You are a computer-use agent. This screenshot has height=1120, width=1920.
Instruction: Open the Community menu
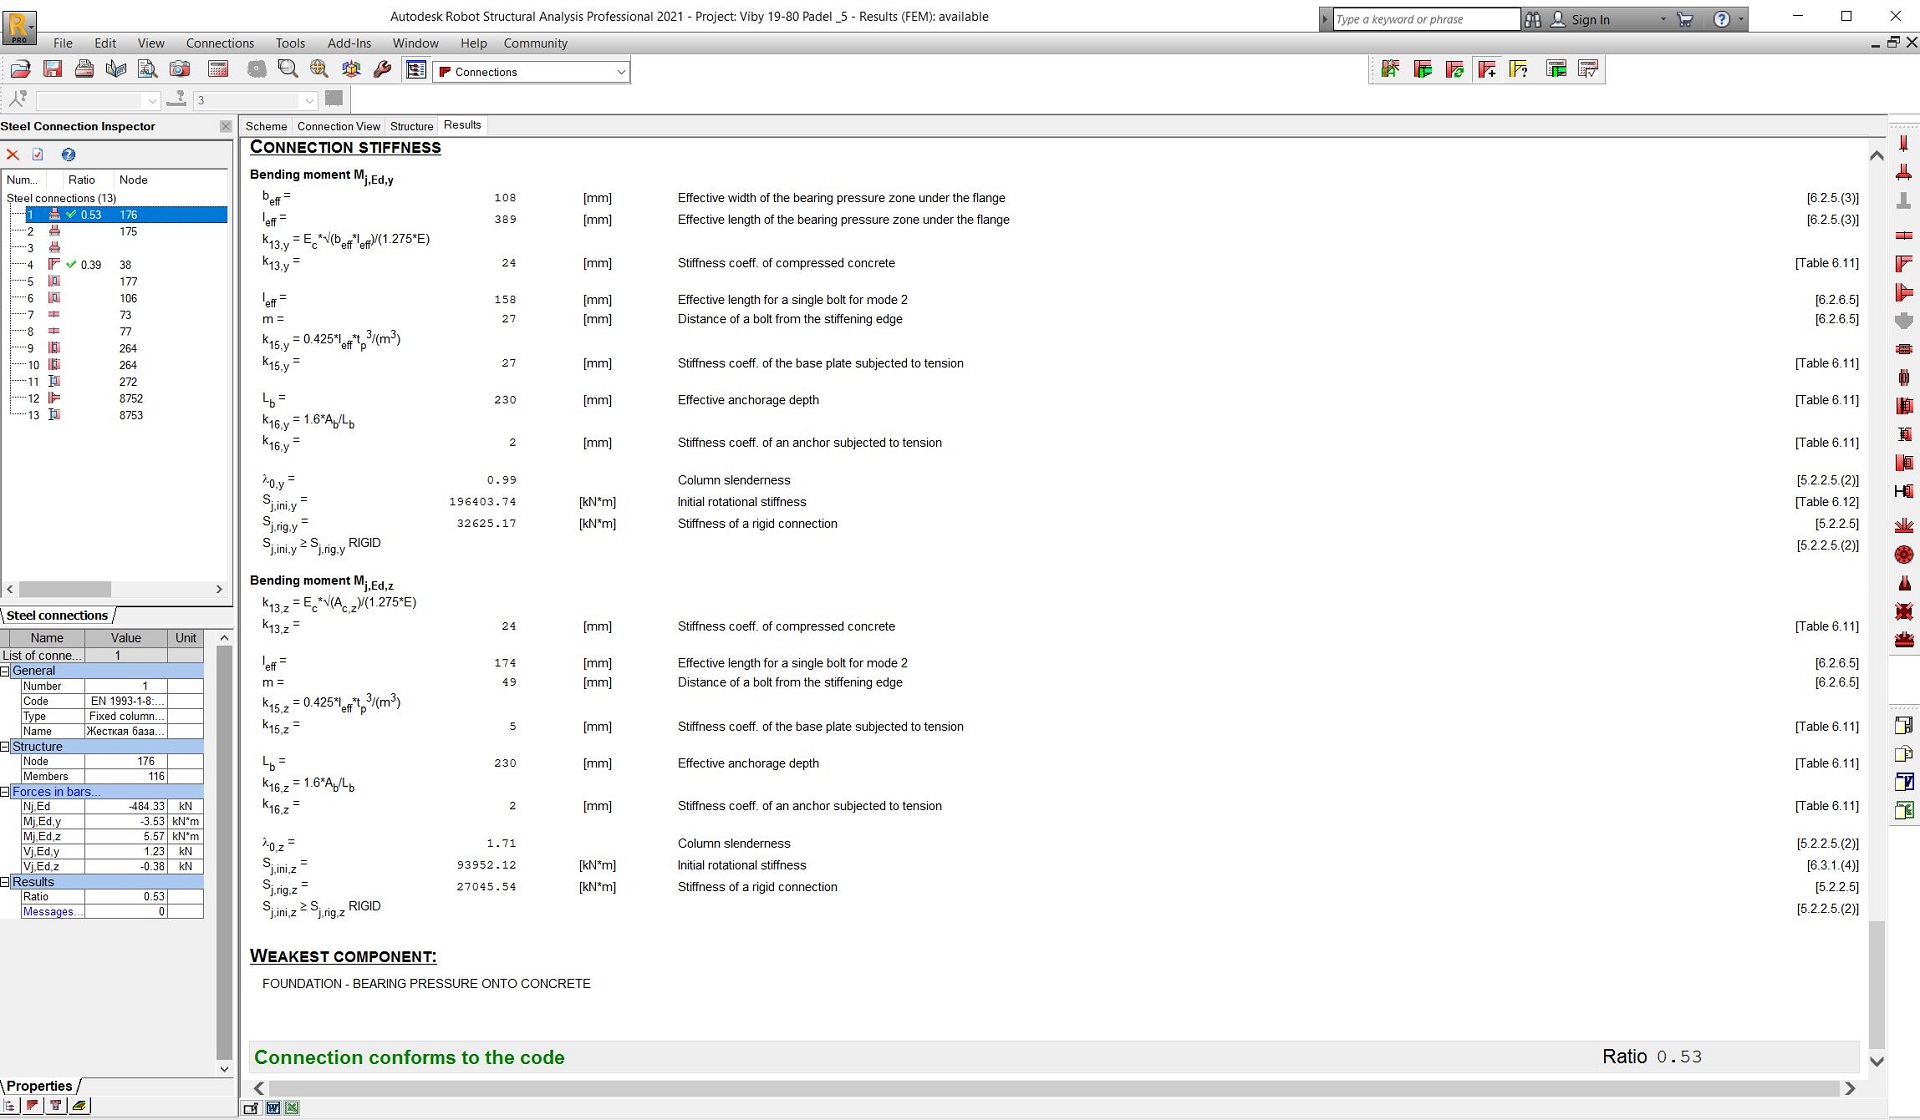(535, 43)
